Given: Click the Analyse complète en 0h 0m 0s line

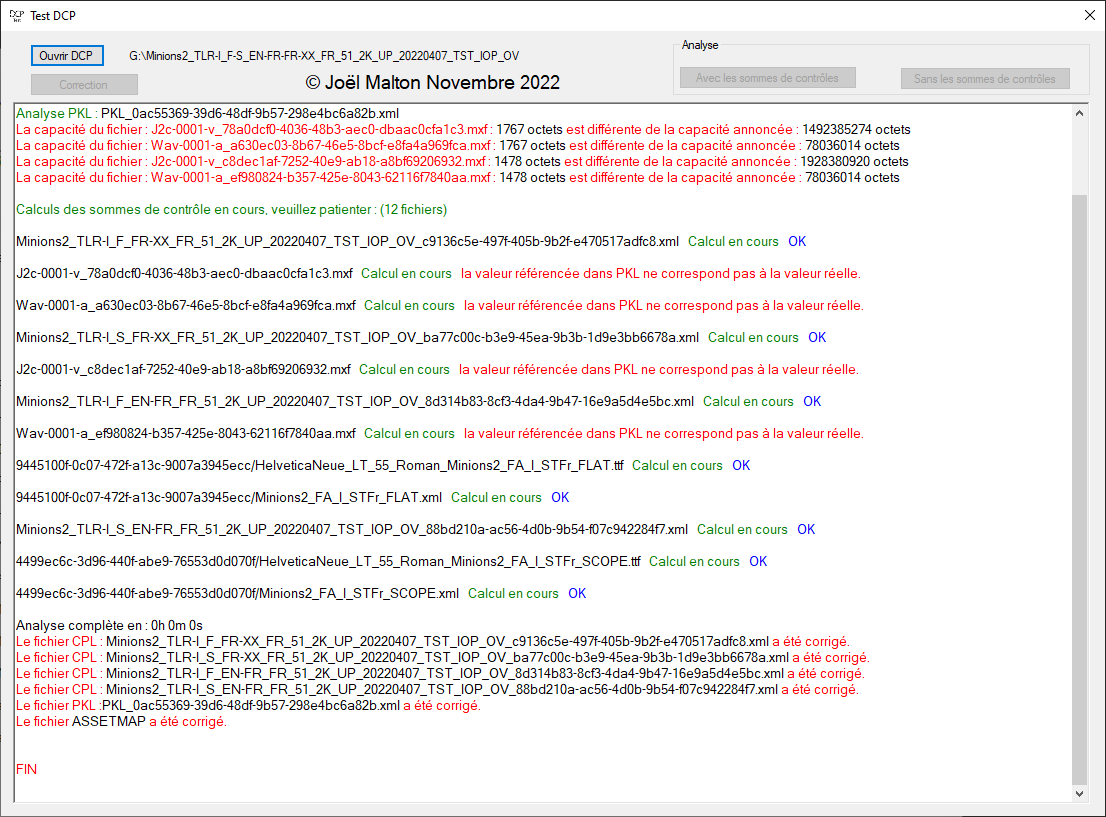Looking at the screenshot, I should point(109,626).
